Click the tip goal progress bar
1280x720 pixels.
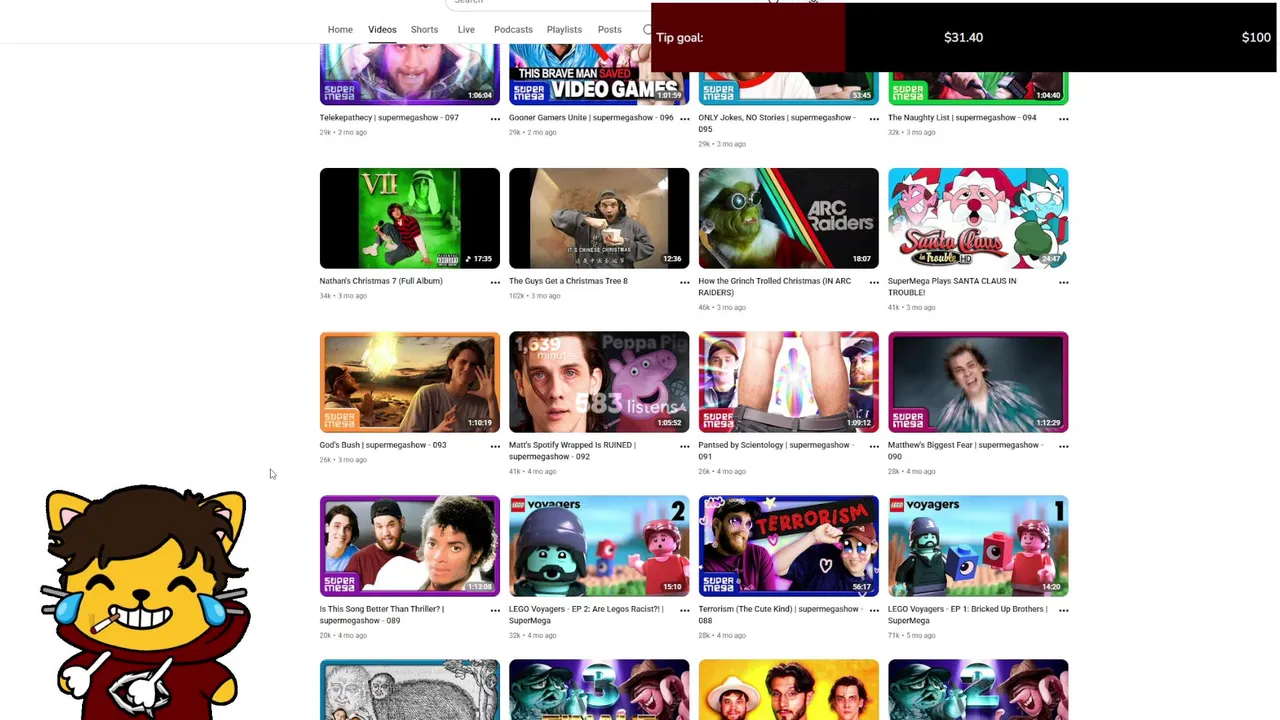(964, 37)
